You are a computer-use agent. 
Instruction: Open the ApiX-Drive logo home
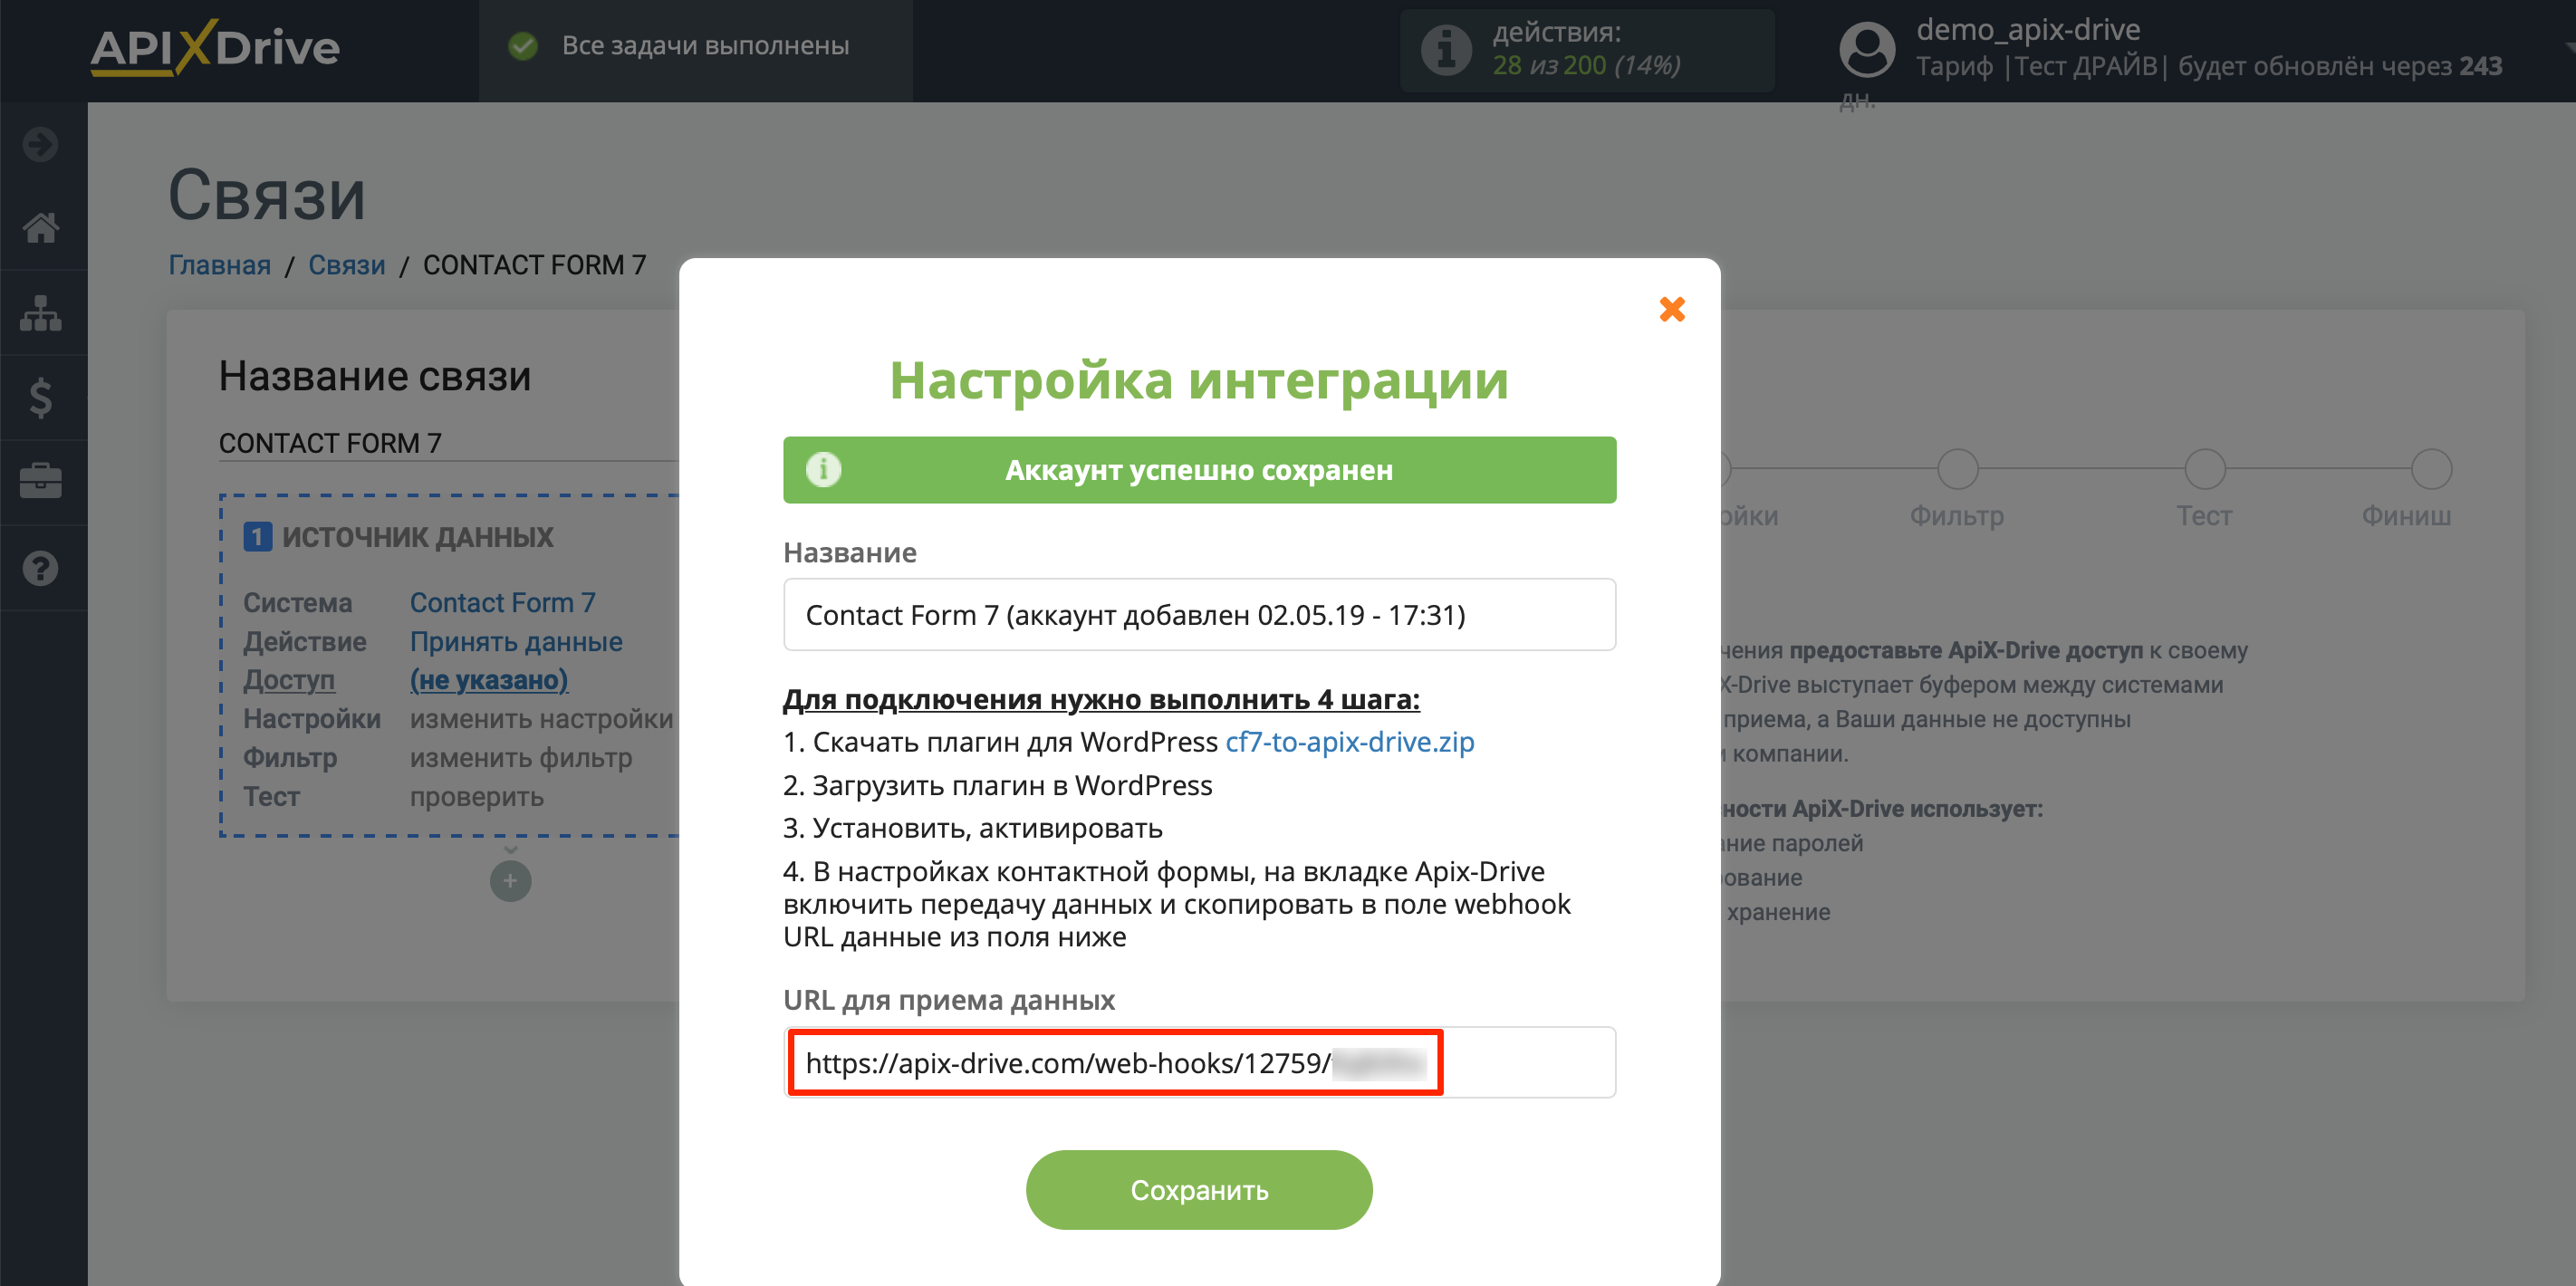[215, 47]
